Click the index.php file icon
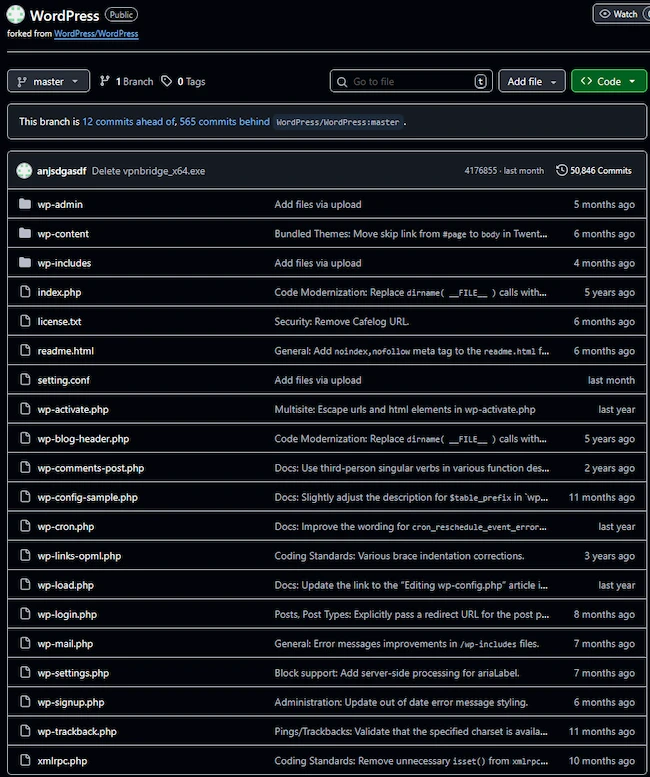 25,291
